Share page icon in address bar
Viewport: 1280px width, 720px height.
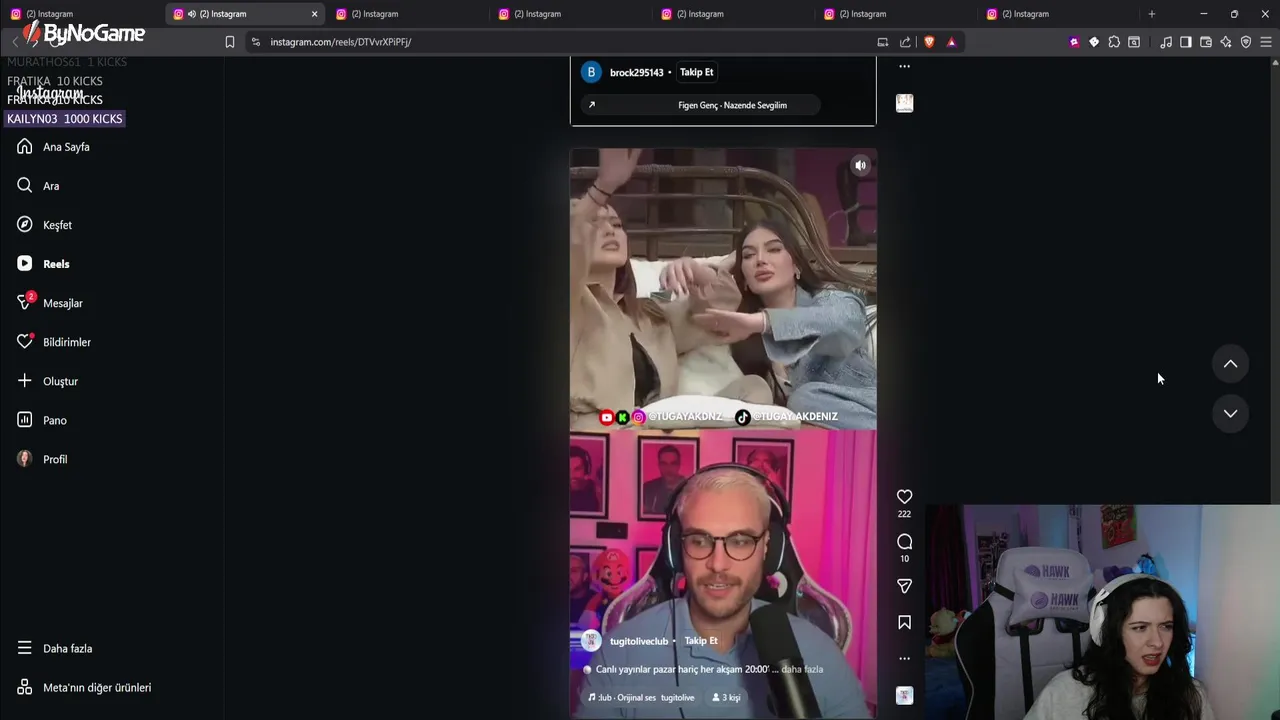click(905, 42)
